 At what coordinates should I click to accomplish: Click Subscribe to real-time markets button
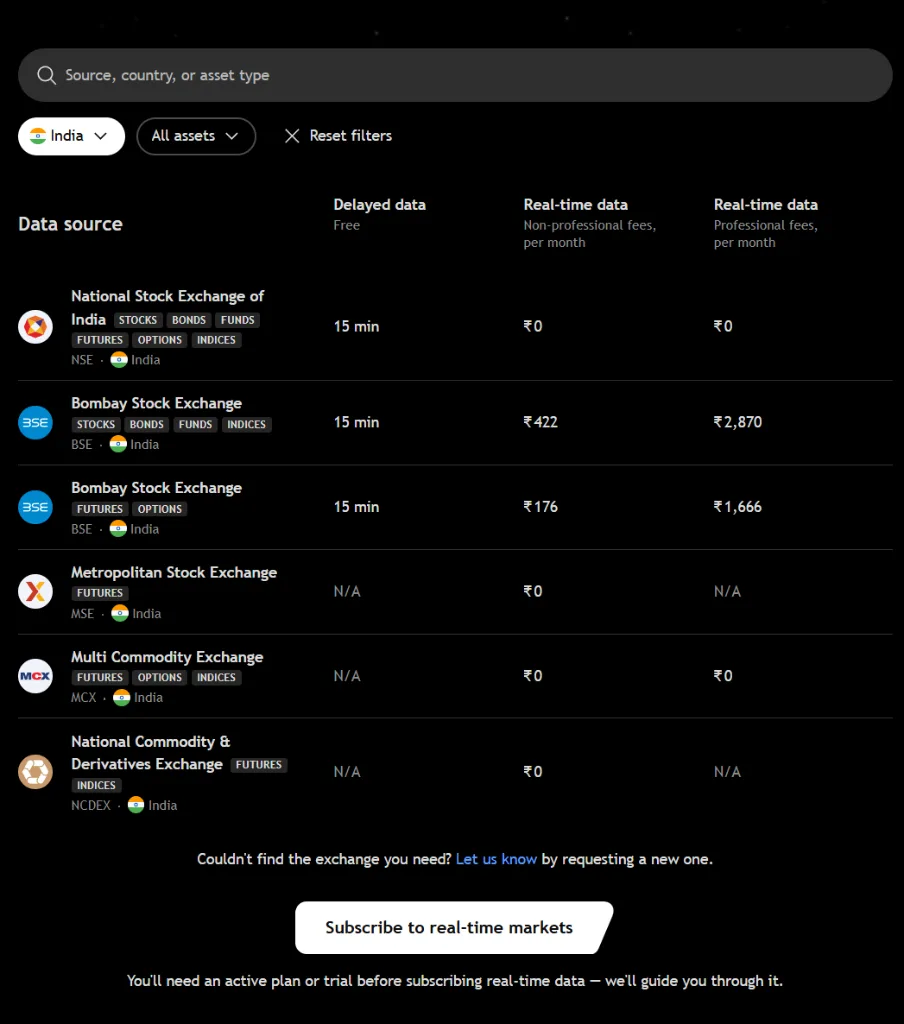coord(454,927)
